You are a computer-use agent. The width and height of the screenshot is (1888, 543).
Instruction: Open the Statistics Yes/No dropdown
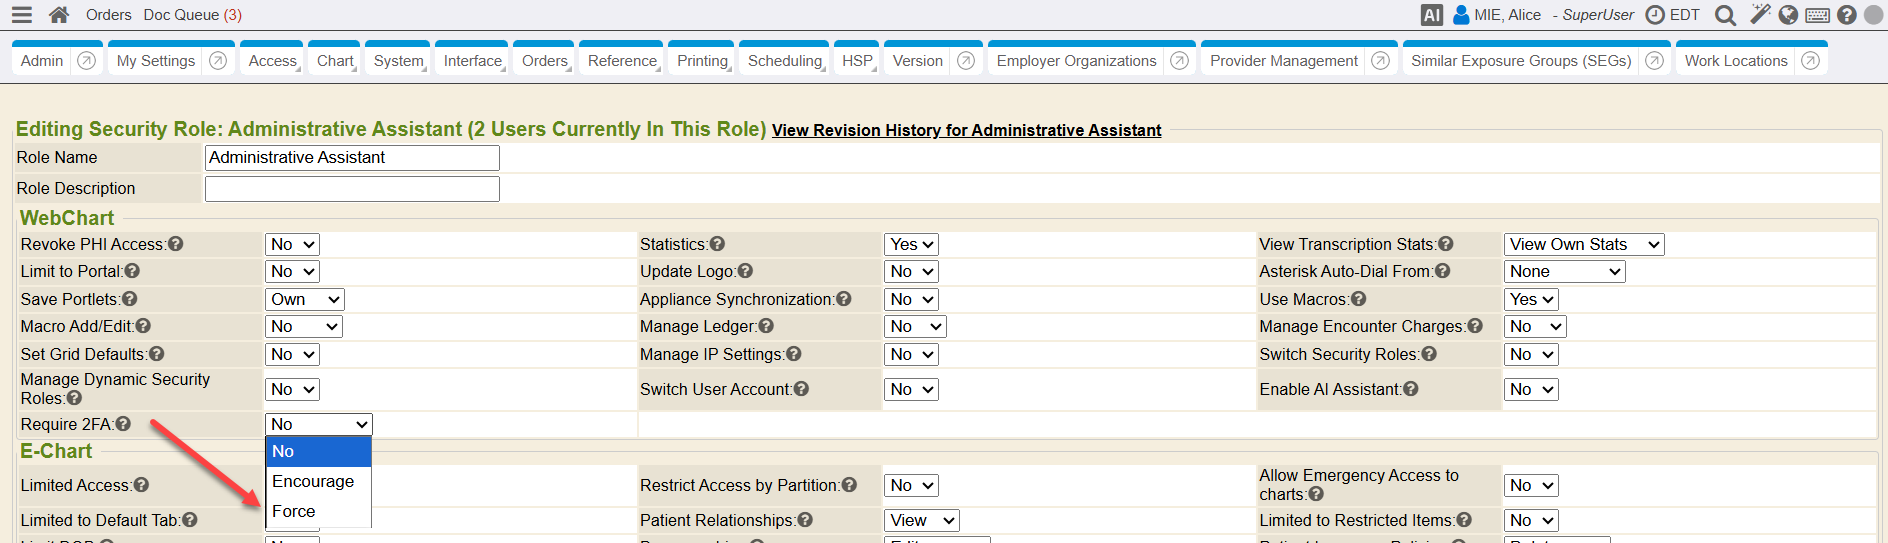911,244
